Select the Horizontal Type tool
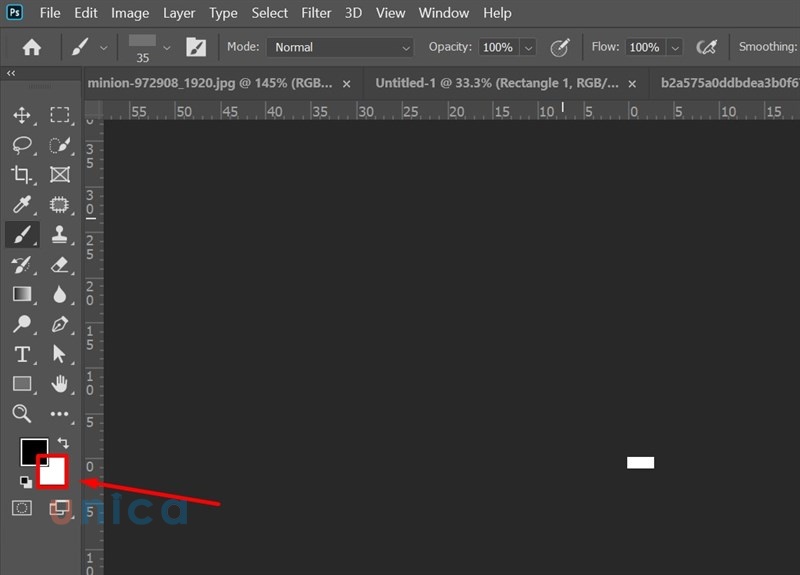The width and height of the screenshot is (800, 575). (x=22, y=354)
